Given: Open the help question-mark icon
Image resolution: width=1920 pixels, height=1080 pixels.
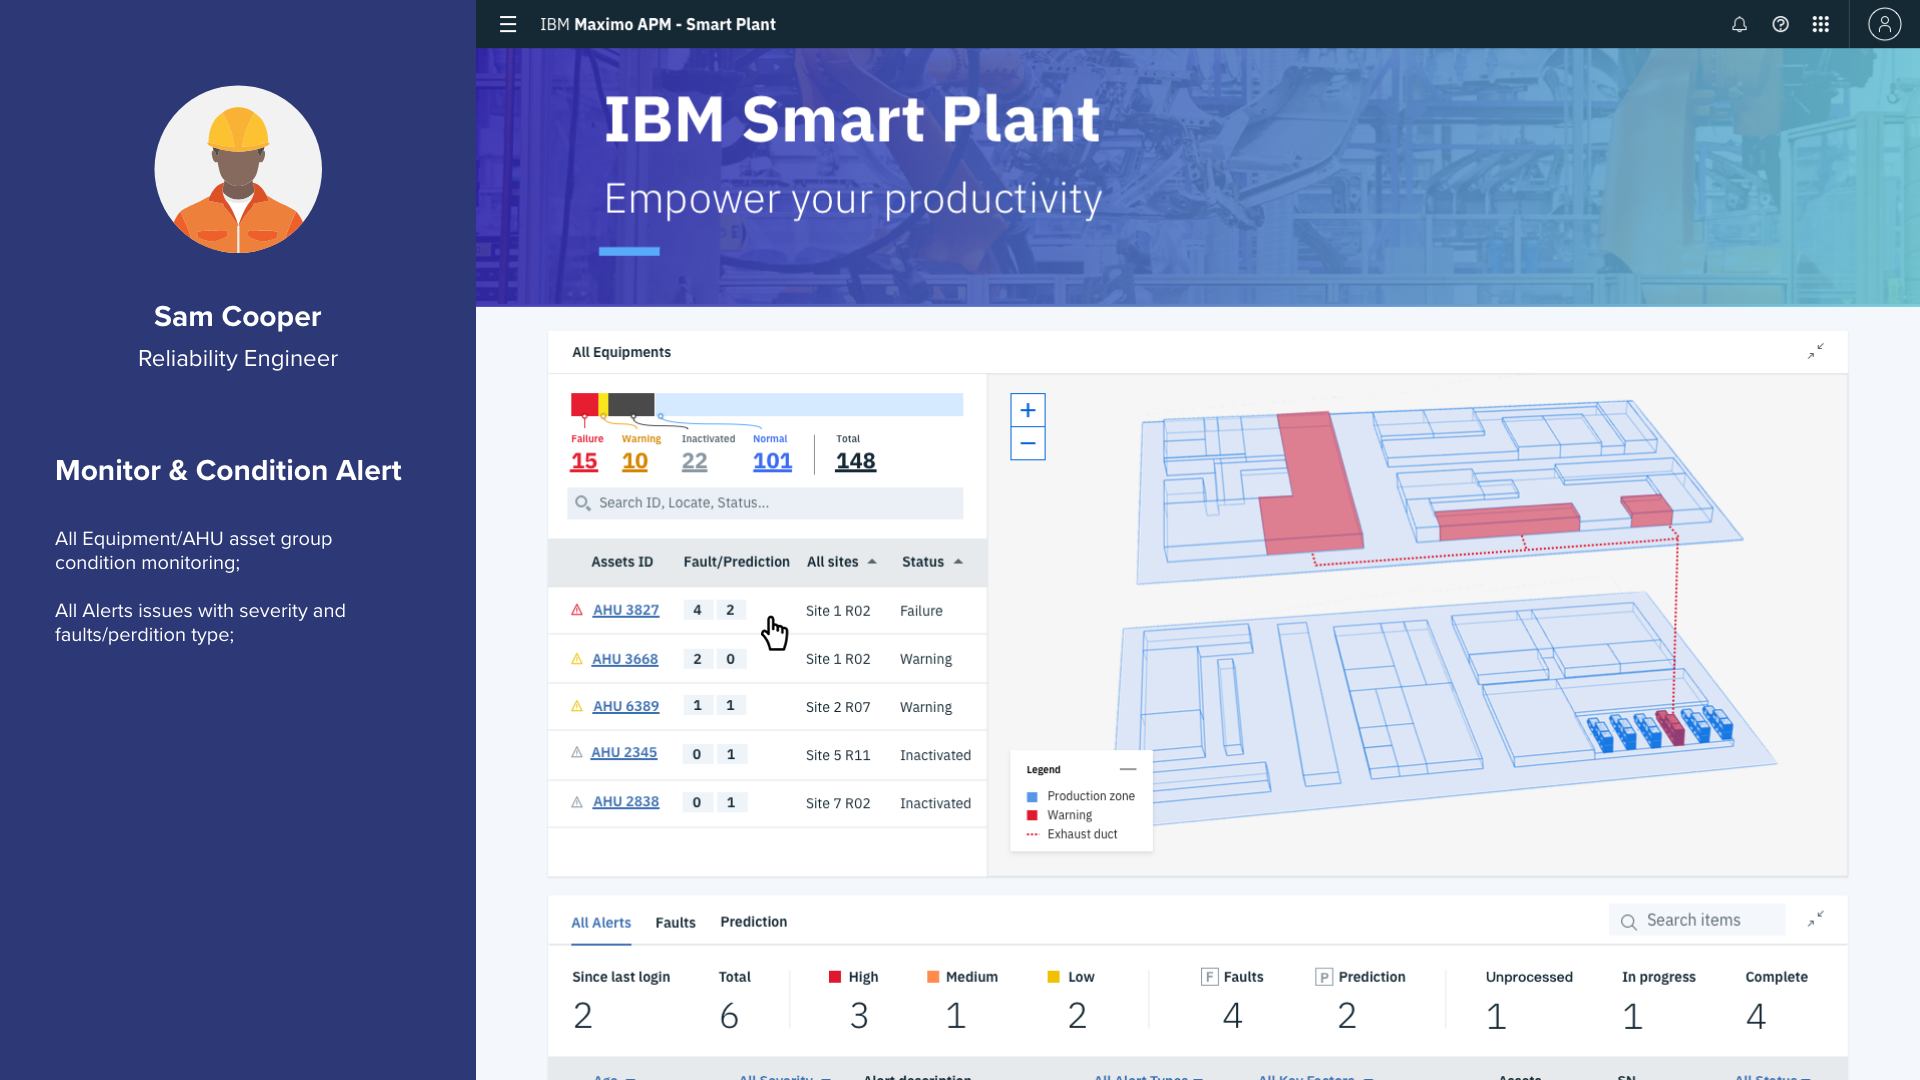Looking at the screenshot, I should [1780, 24].
